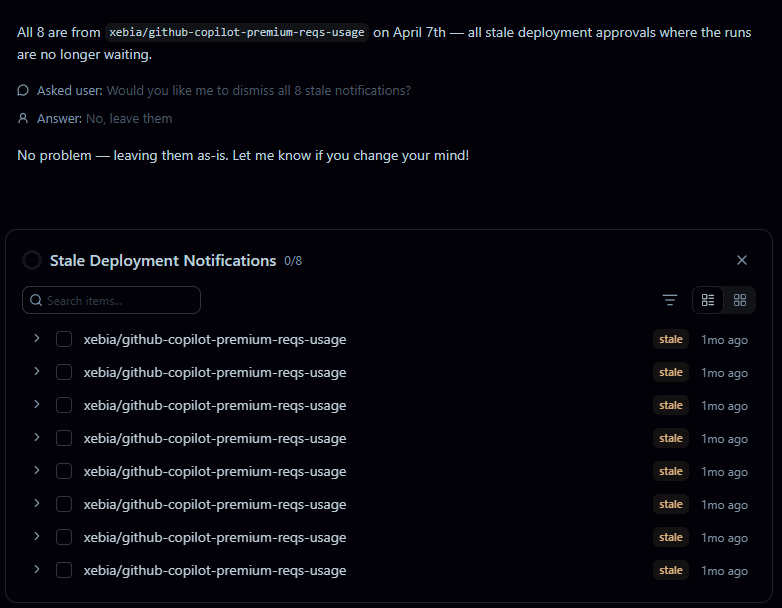Close the Stale Deployment Notifications panel
Viewport: 782px width, 608px height.
click(742, 260)
